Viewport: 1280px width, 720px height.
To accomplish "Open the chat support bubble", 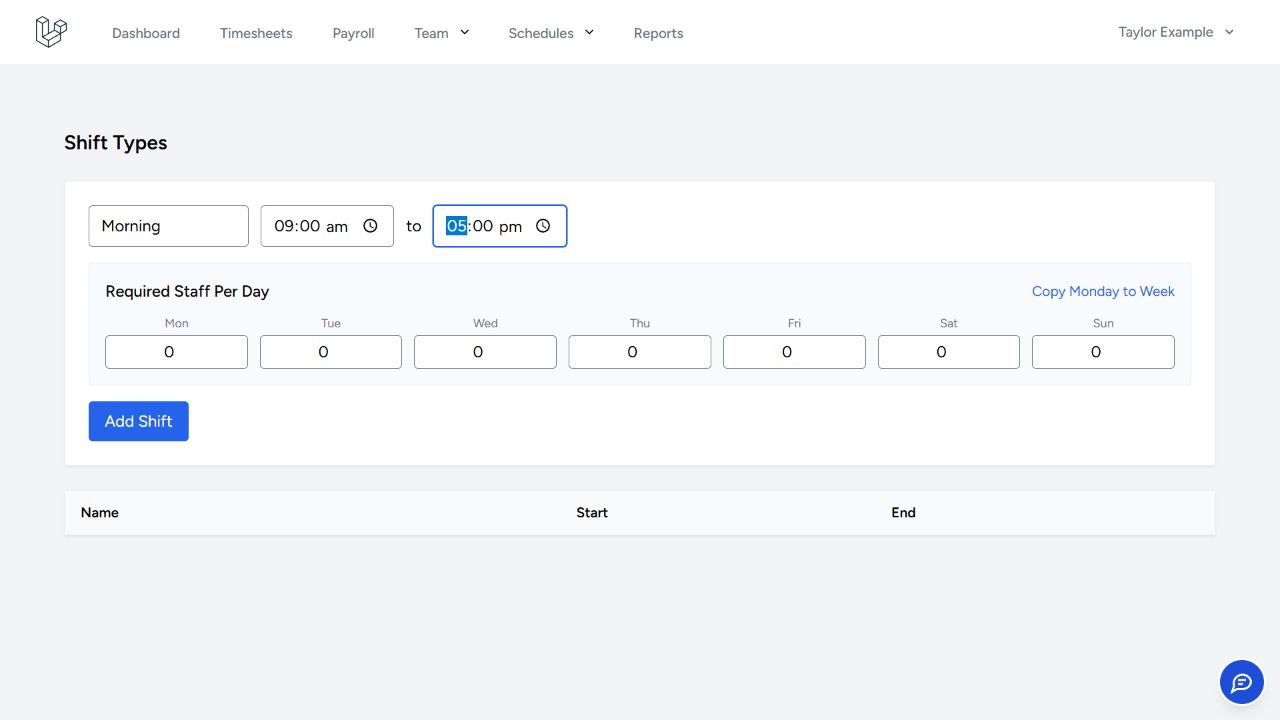I will coord(1242,683).
